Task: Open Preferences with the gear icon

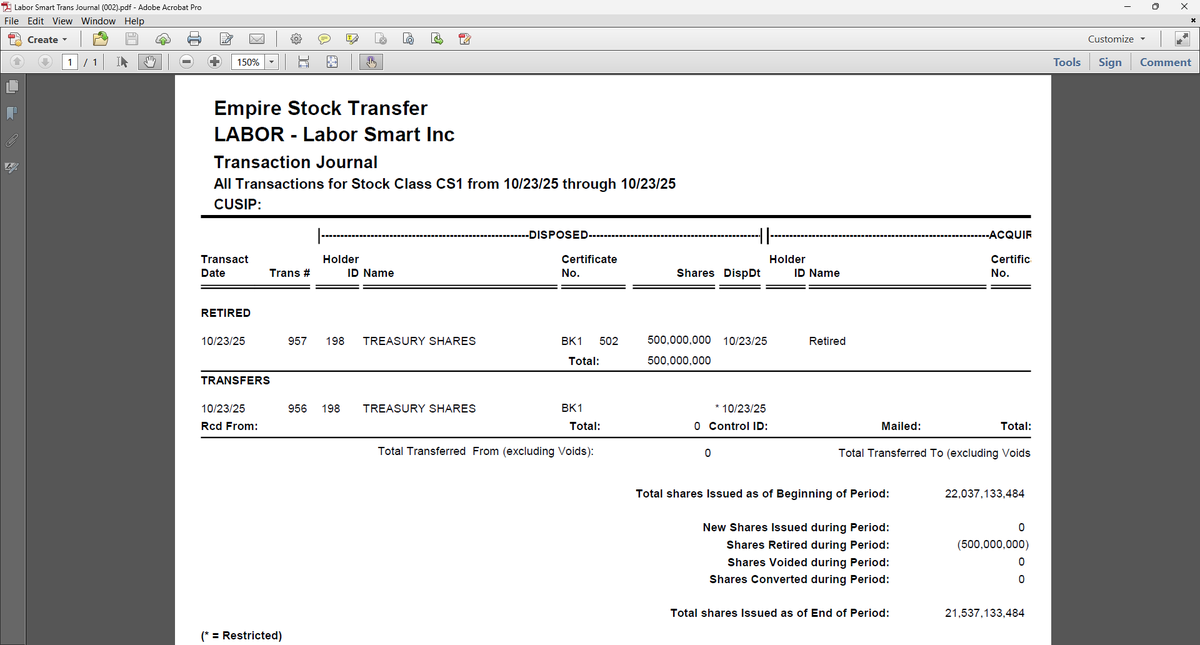Action: tap(296, 39)
